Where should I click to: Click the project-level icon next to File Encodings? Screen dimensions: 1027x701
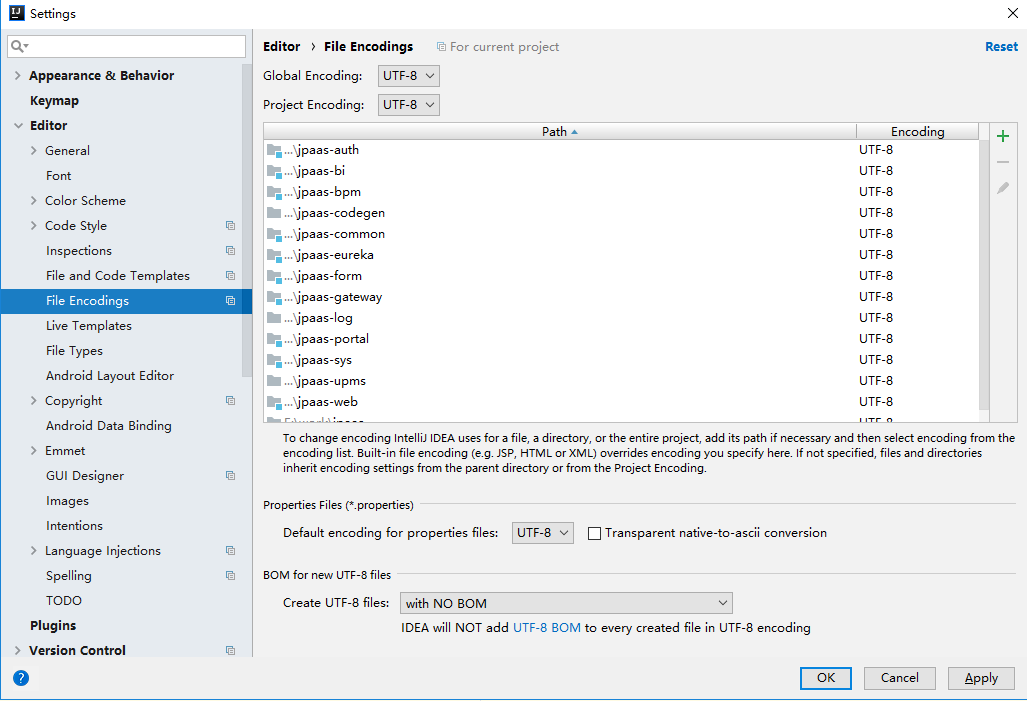point(230,301)
